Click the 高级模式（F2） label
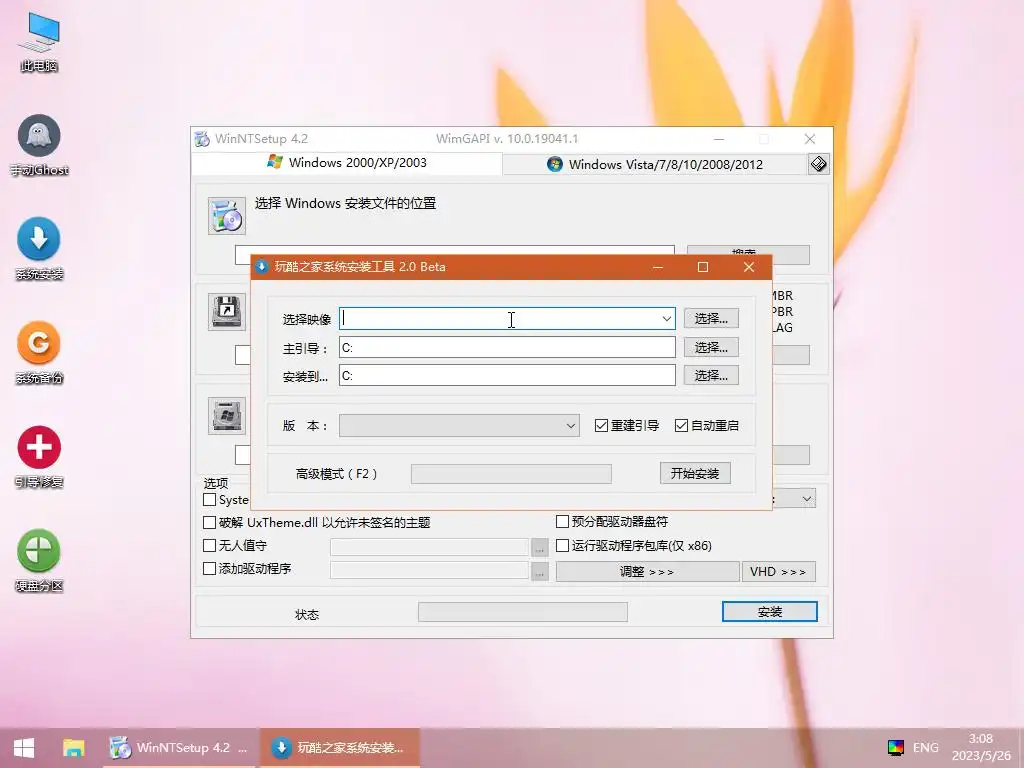The width and height of the screenshot is (1024, 768). (x=336, y=473)
